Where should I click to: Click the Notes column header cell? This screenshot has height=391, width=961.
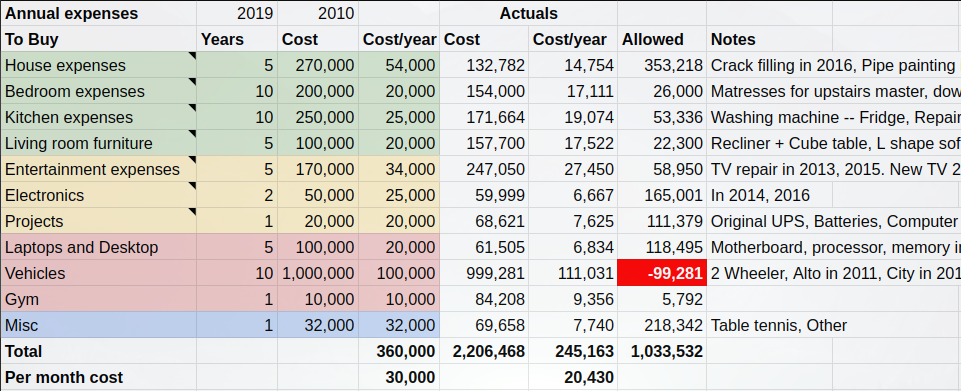pos(769,39)
